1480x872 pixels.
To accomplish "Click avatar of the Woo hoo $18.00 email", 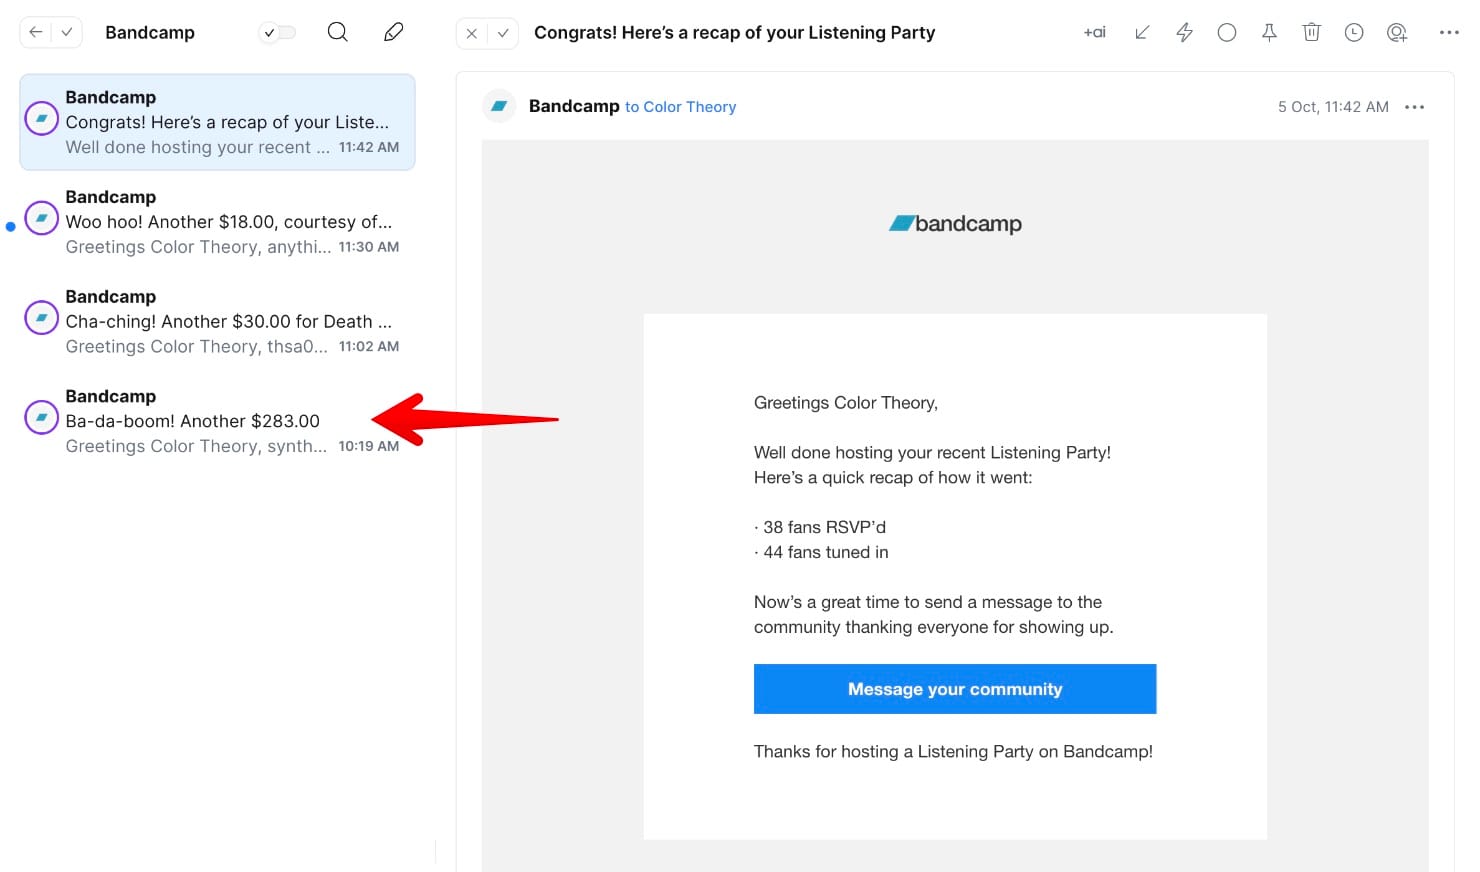I will [x=41, y=218].
